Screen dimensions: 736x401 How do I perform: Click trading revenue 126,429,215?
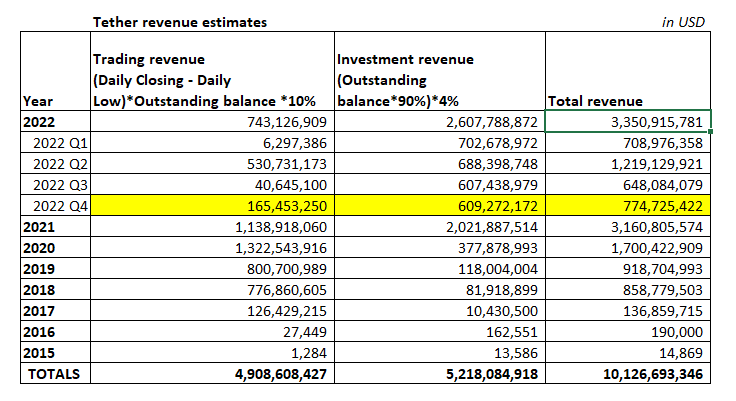212,310
